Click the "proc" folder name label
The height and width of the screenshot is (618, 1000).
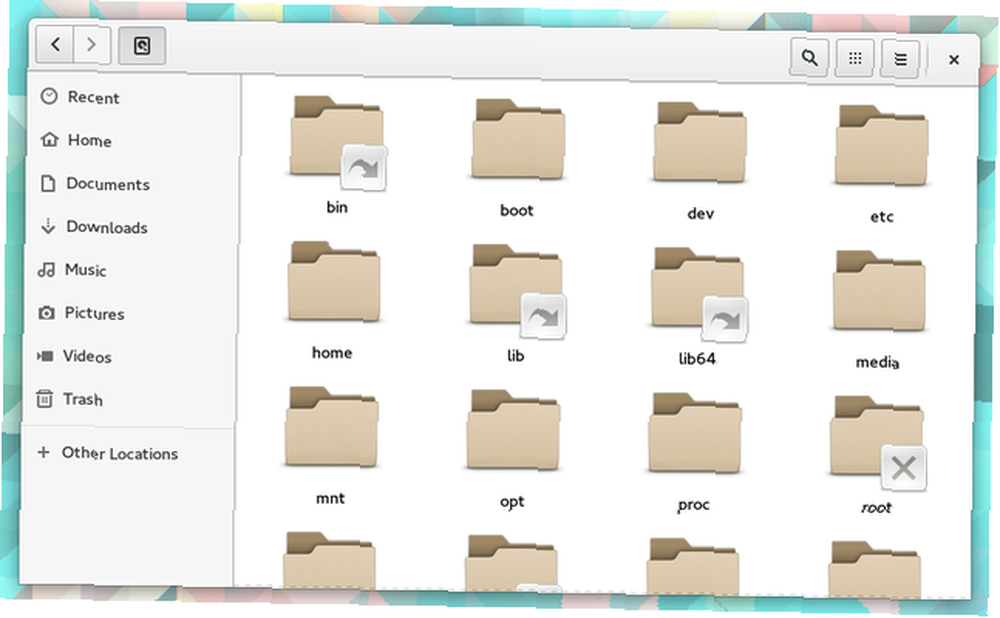693,505
